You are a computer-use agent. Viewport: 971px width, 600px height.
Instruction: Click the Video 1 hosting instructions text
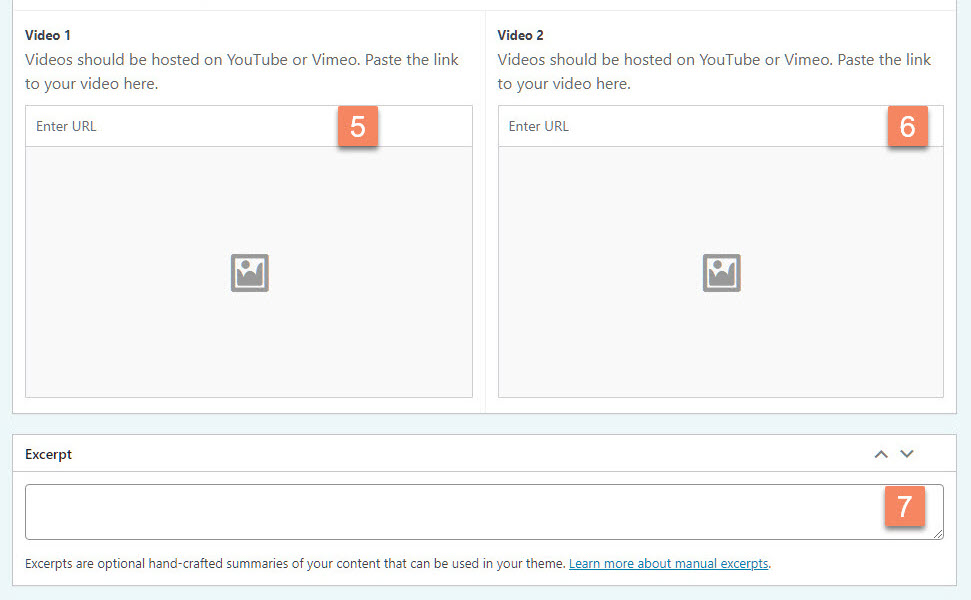[242, 72]
